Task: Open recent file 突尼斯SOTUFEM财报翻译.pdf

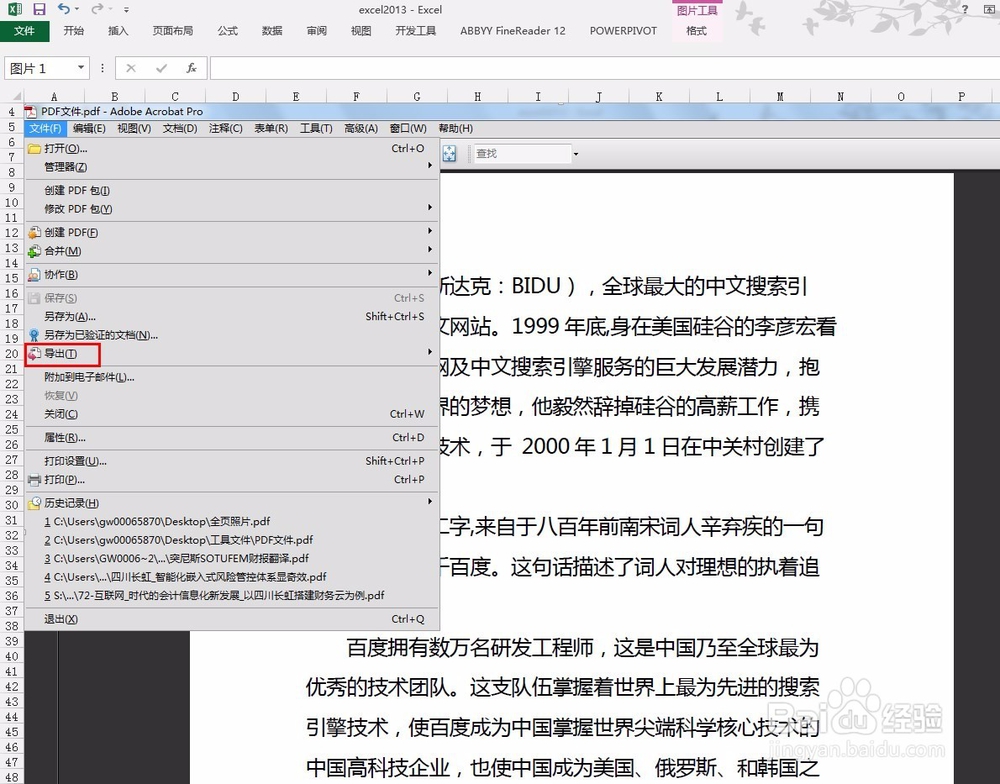Action: [x=232, y=559]
